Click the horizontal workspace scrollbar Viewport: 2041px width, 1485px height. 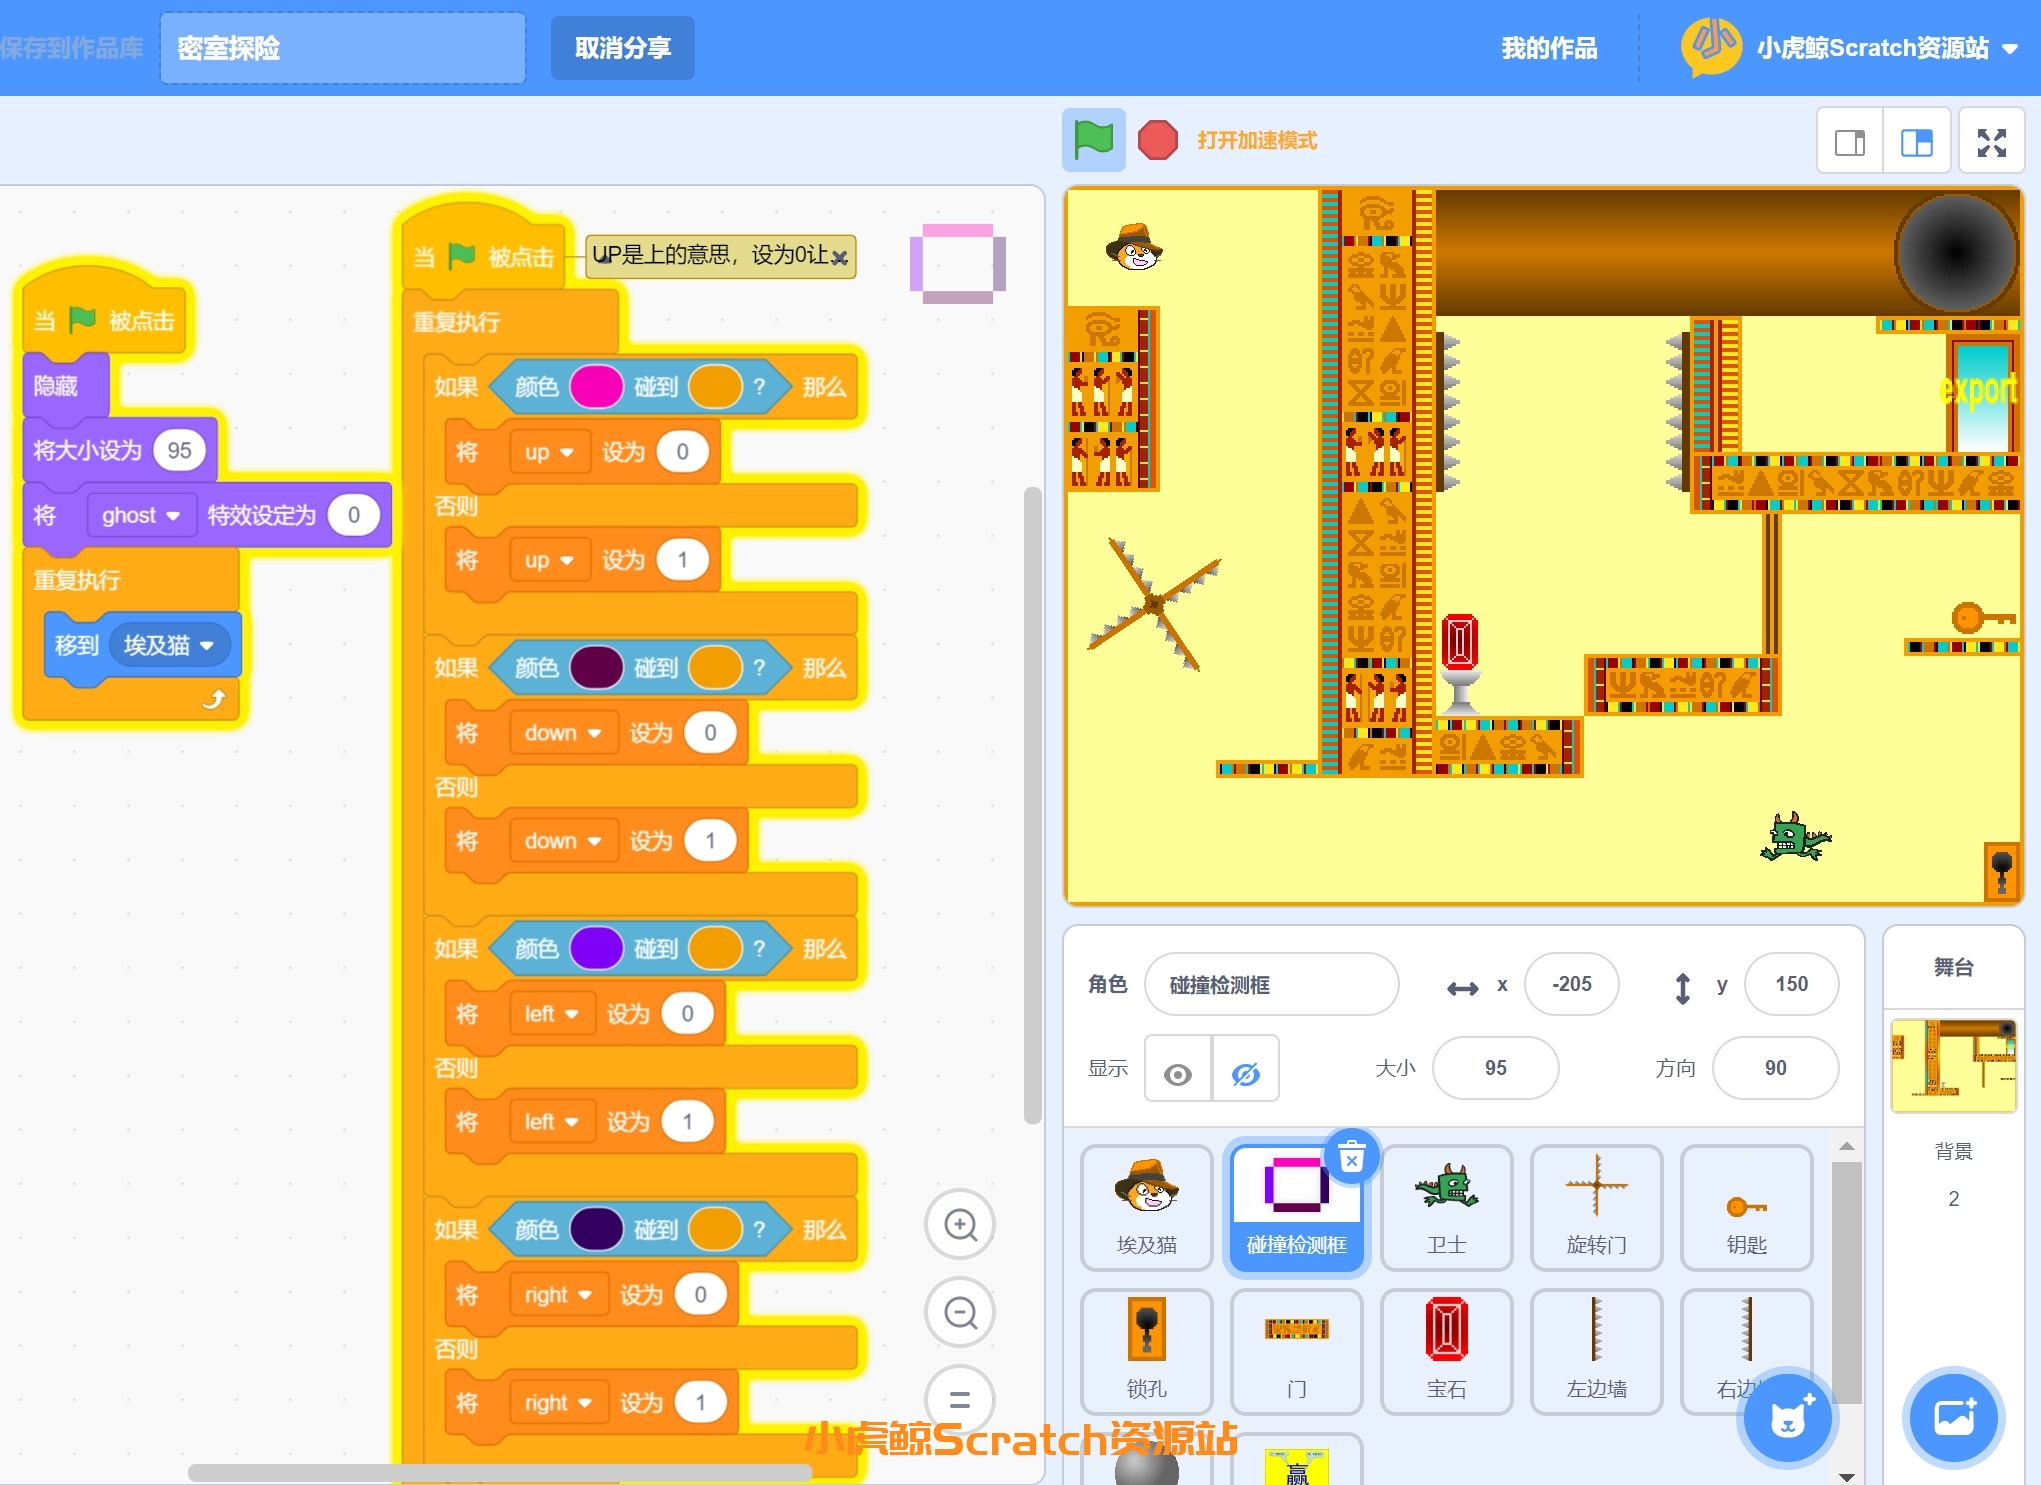[500, 1472]
